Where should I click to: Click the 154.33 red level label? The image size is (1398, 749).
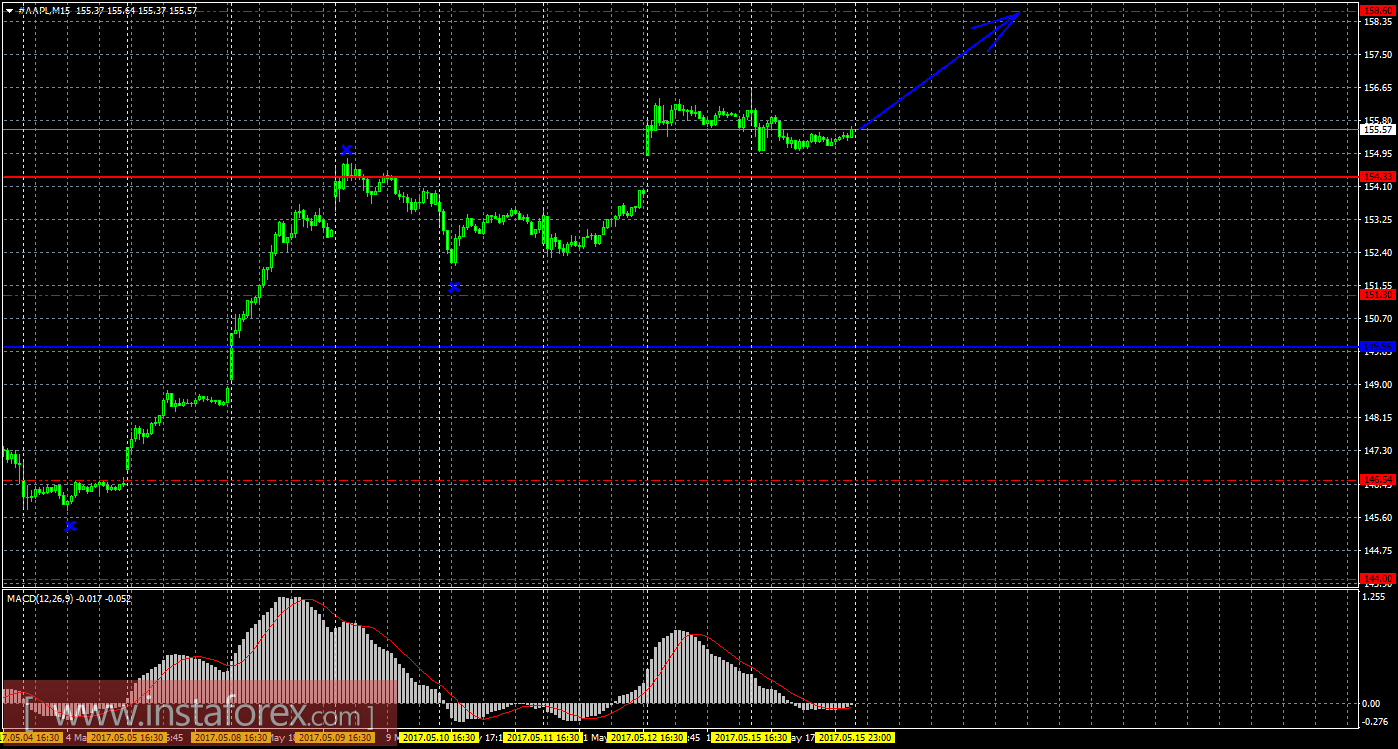click(1377, 177)
